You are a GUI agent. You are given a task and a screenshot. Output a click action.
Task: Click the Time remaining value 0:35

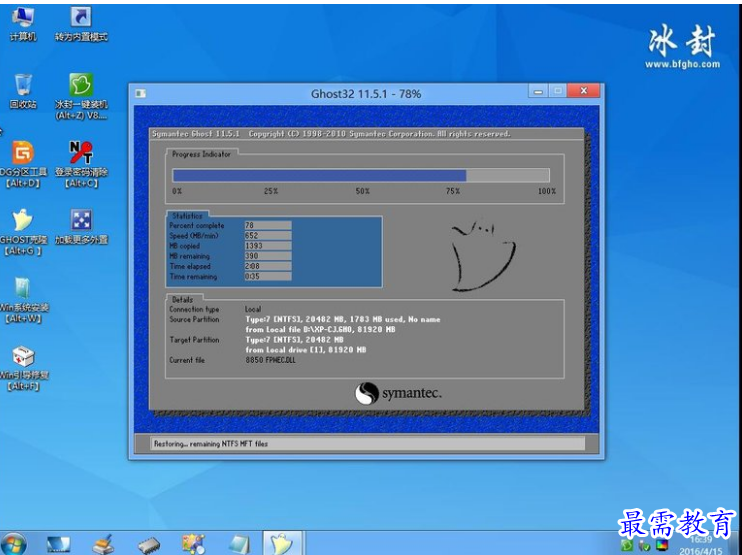tap(268, 276)
